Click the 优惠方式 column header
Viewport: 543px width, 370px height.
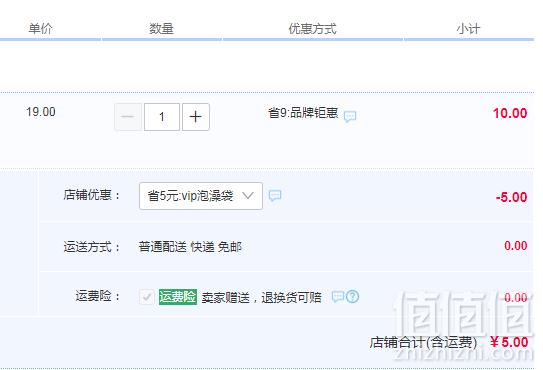[312, 28]
